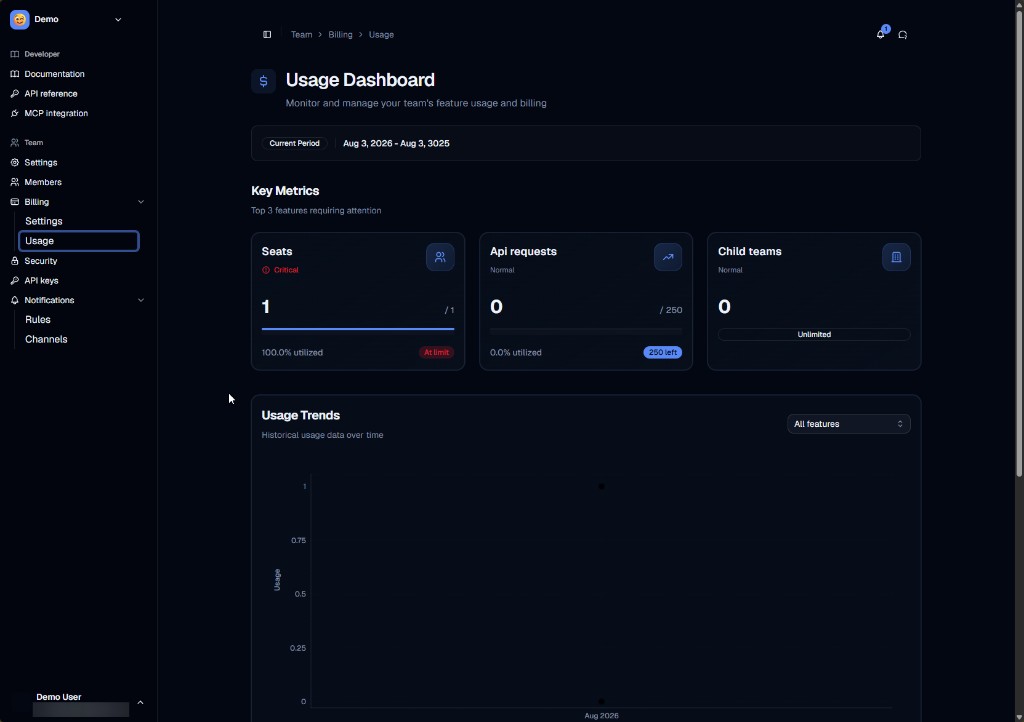Open the notifications bell
This screenshot has width=1024, height=722.
point(881,34)
